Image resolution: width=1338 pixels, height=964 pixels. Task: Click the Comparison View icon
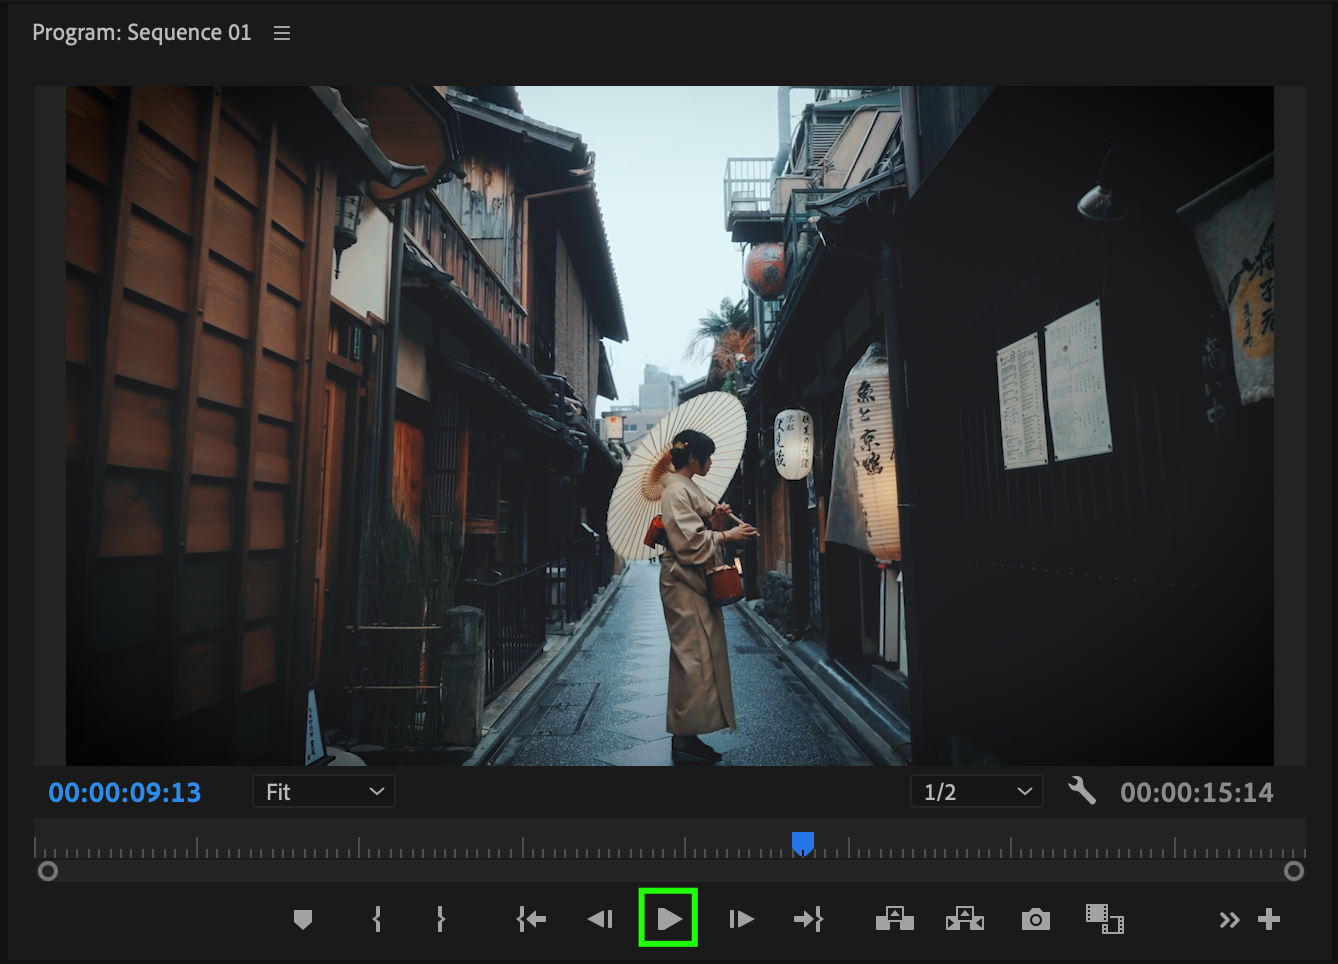[x=1104, y=919]
